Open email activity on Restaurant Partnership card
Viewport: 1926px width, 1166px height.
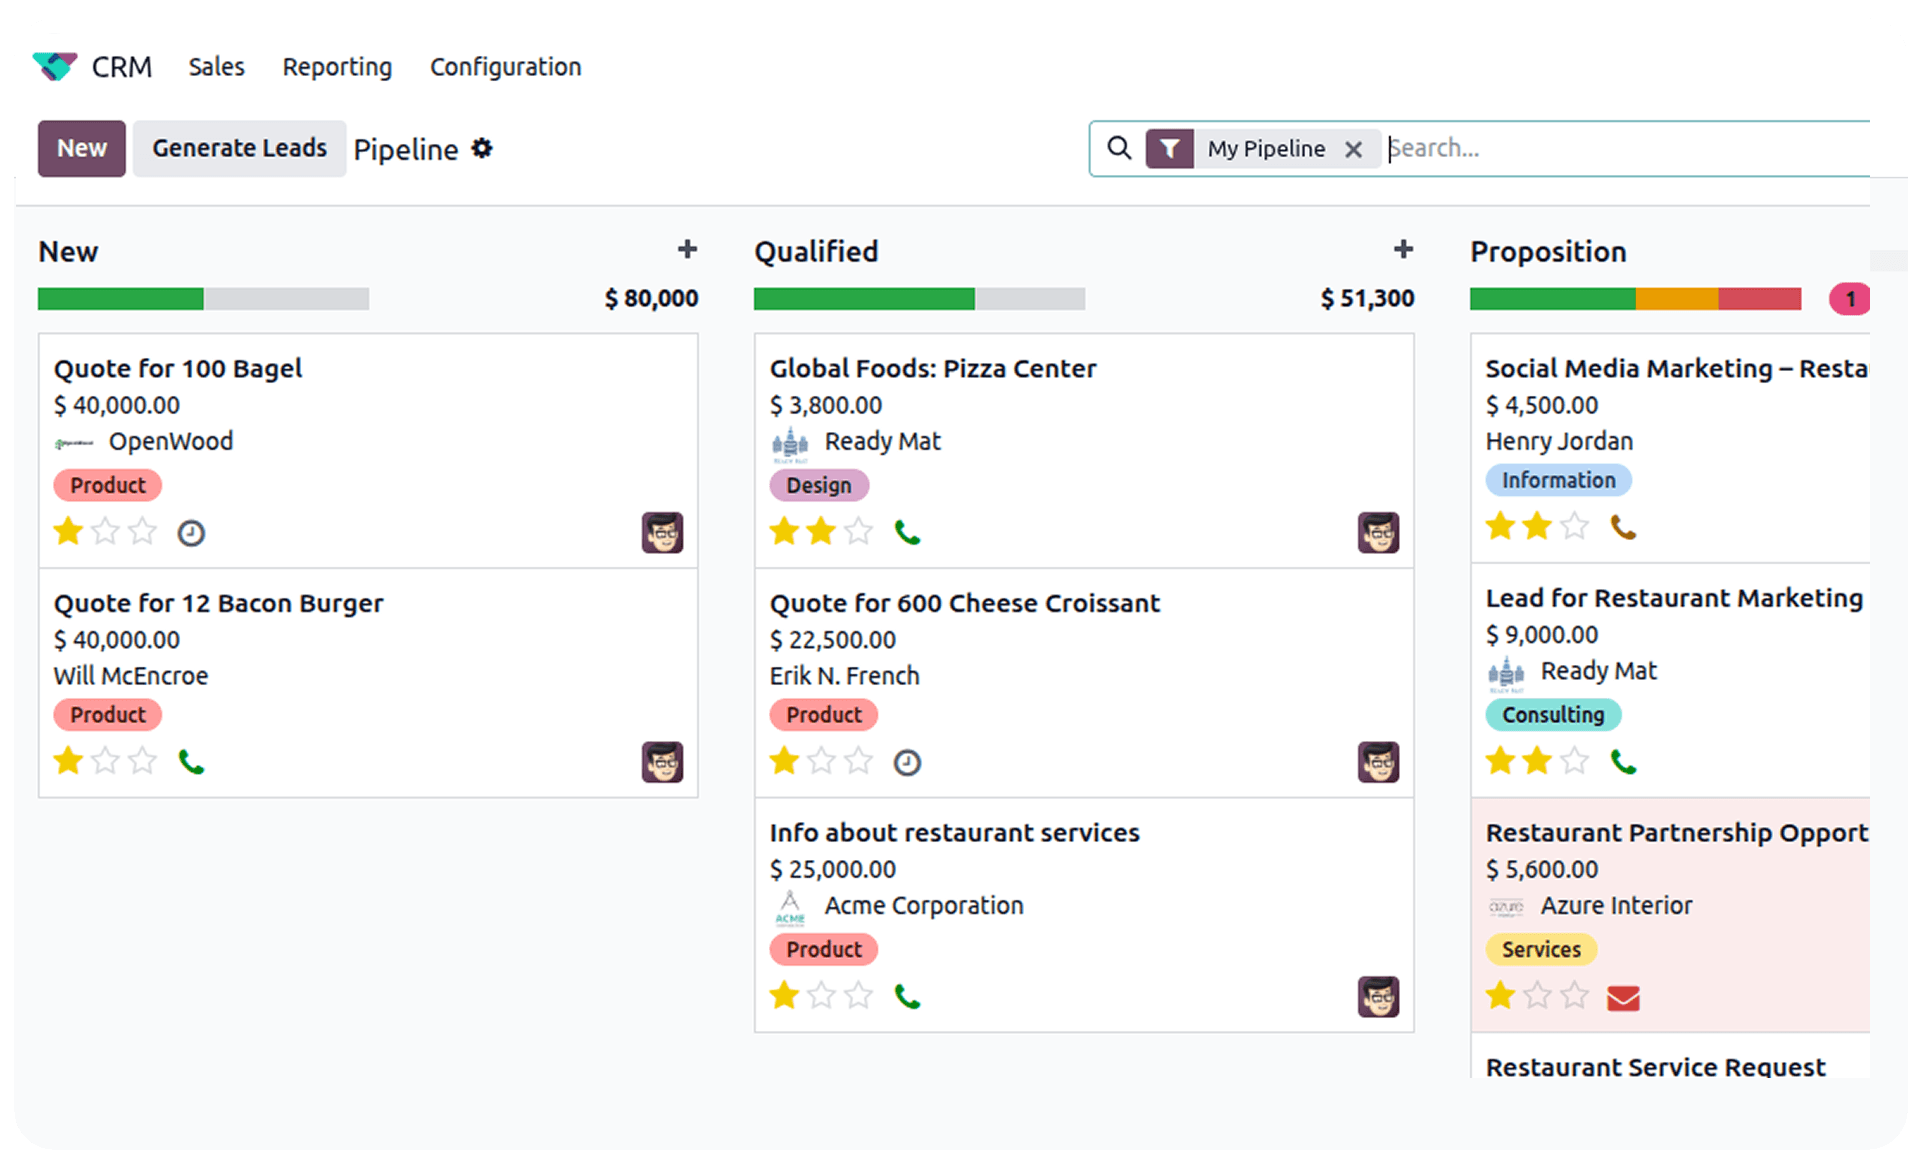pos(1623,998)
